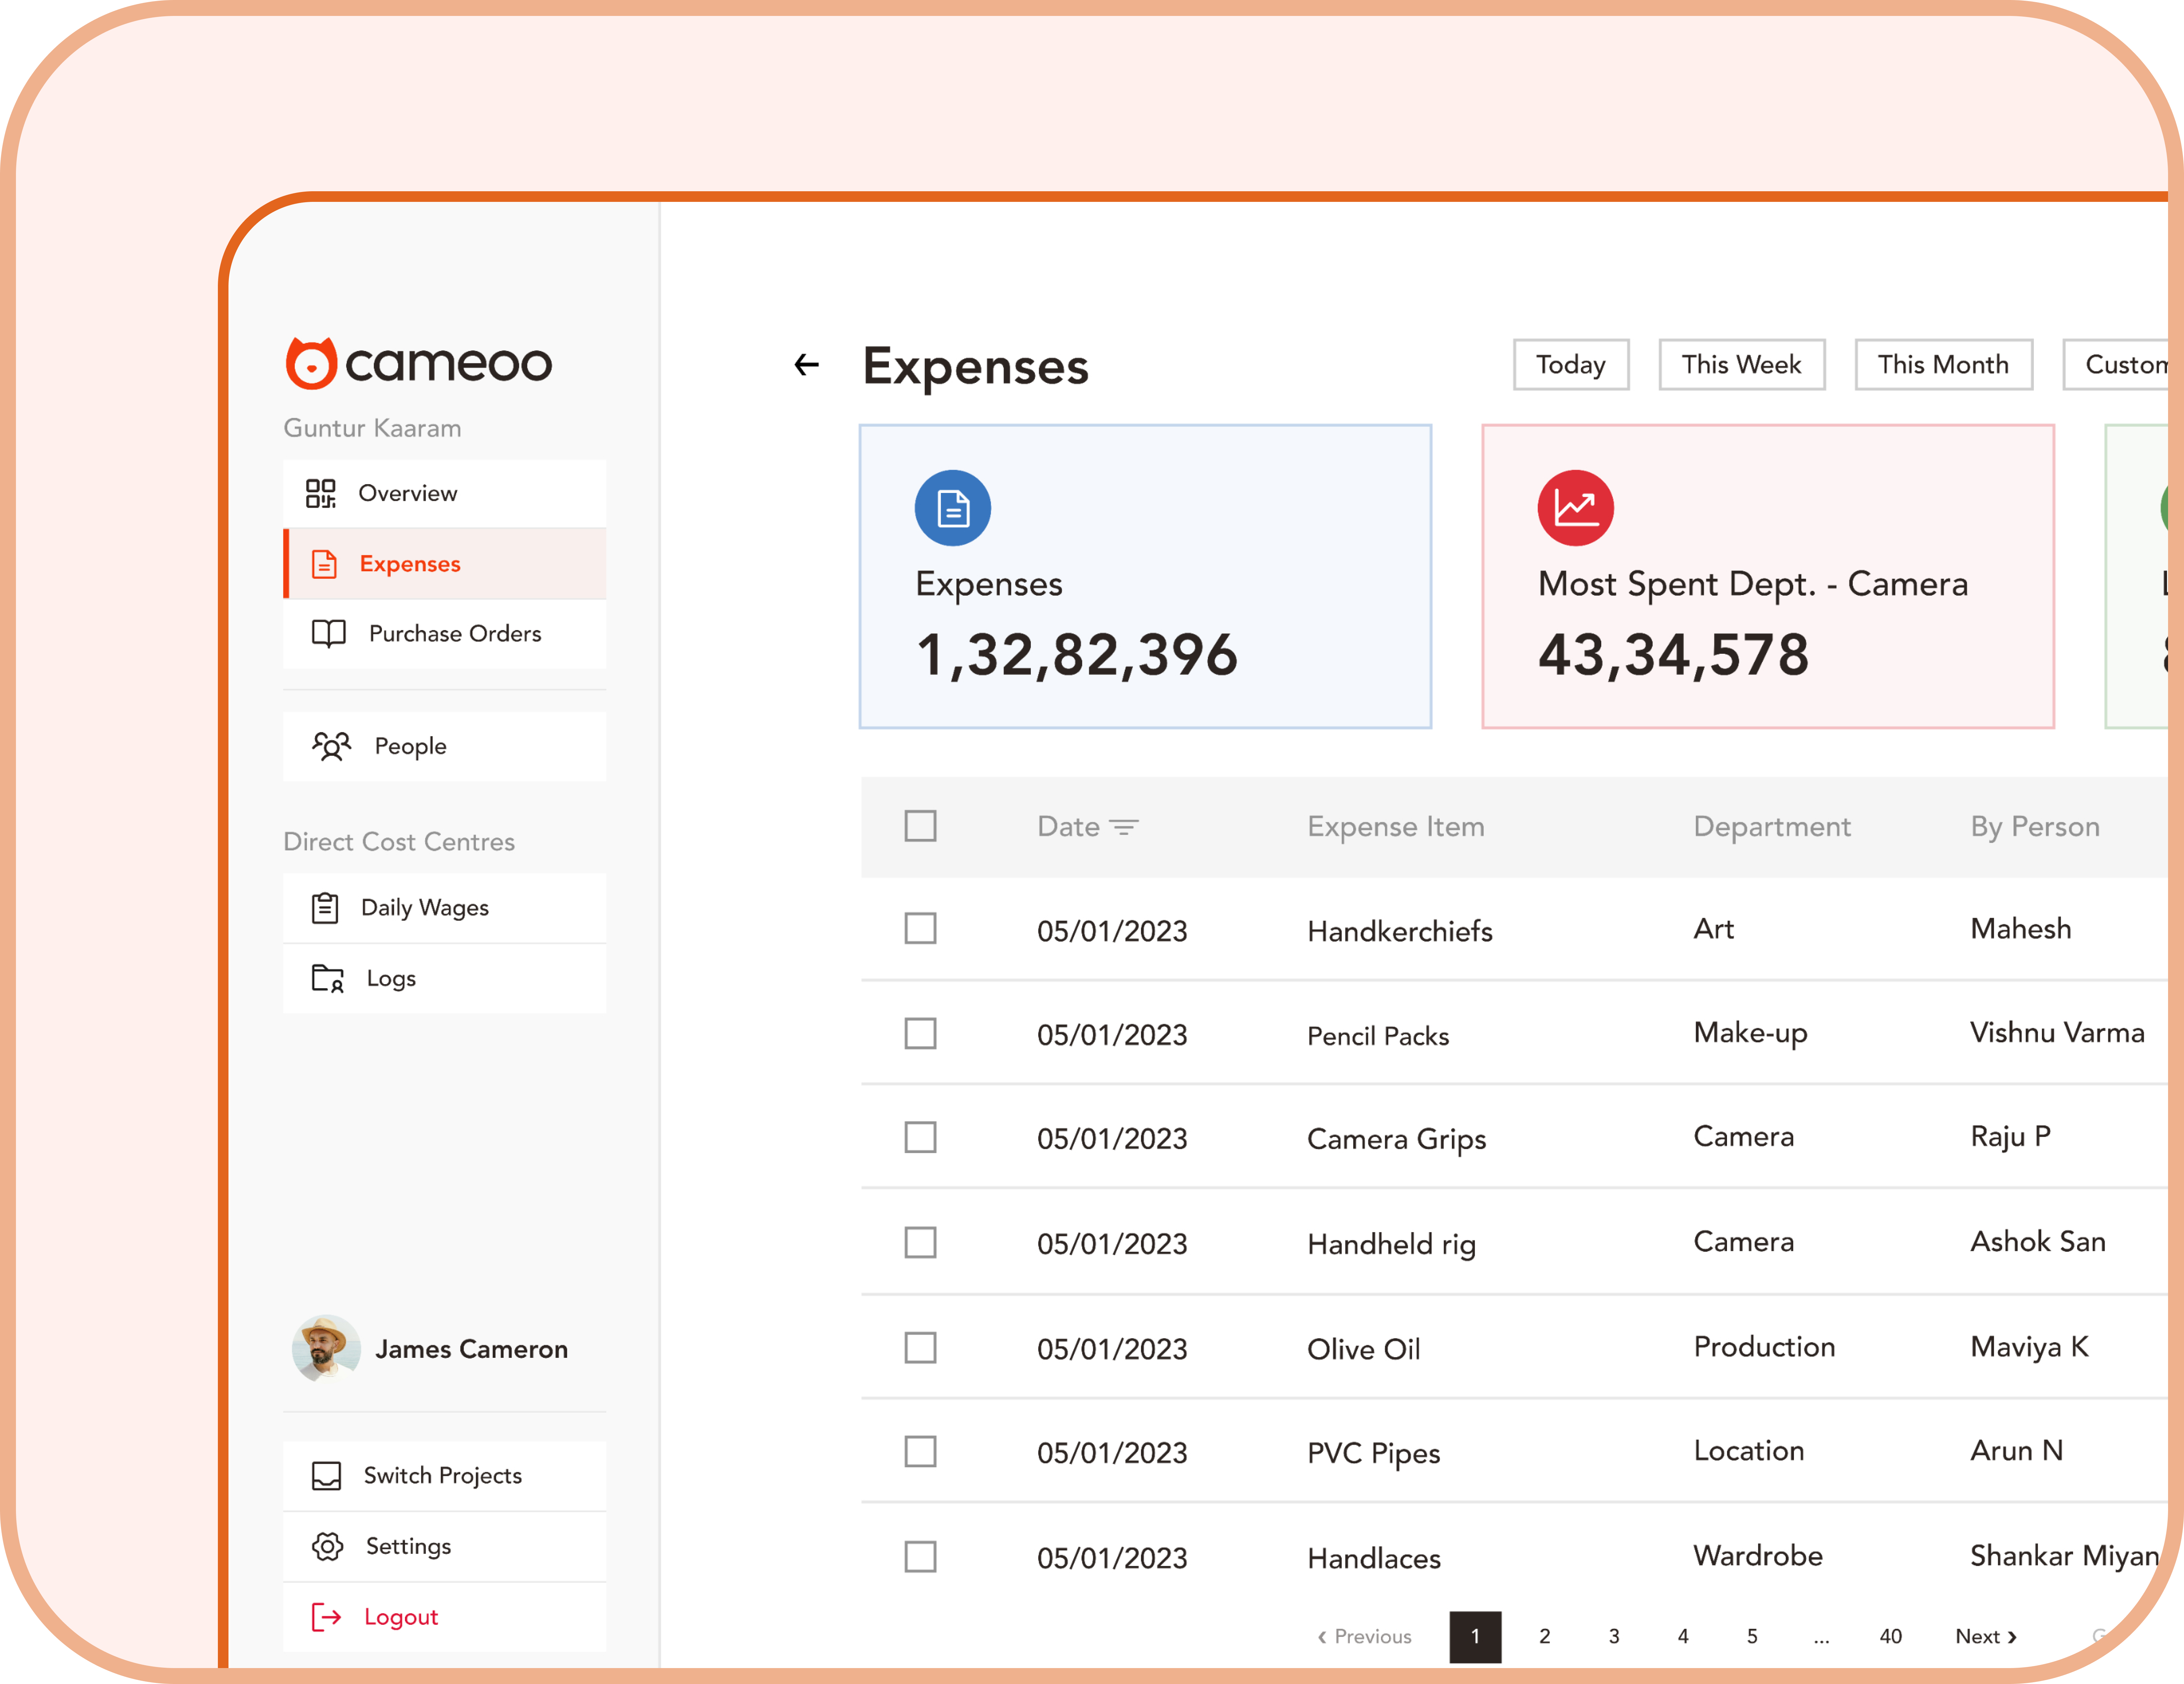Click the Date column sort icon
2184x1684 pixels.
click(1124, 827)
